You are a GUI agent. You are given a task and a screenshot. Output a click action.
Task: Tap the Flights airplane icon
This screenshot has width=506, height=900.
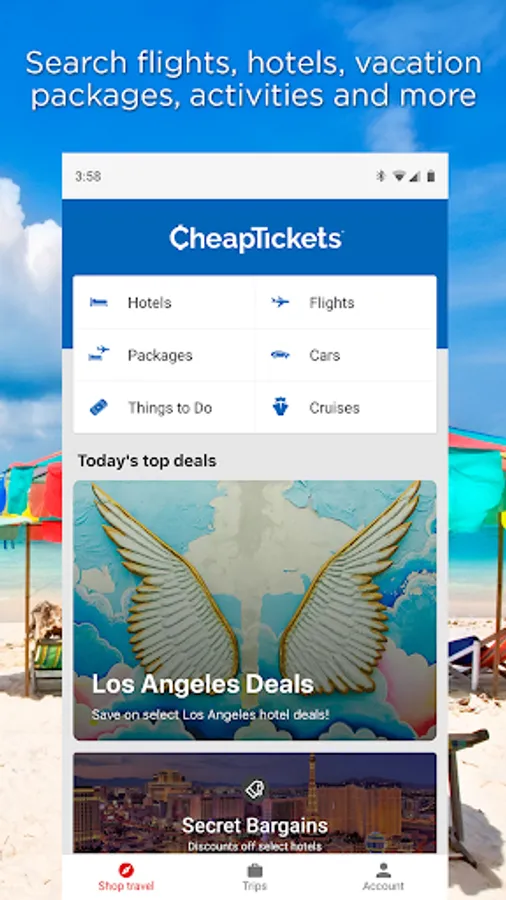point(280,302)
